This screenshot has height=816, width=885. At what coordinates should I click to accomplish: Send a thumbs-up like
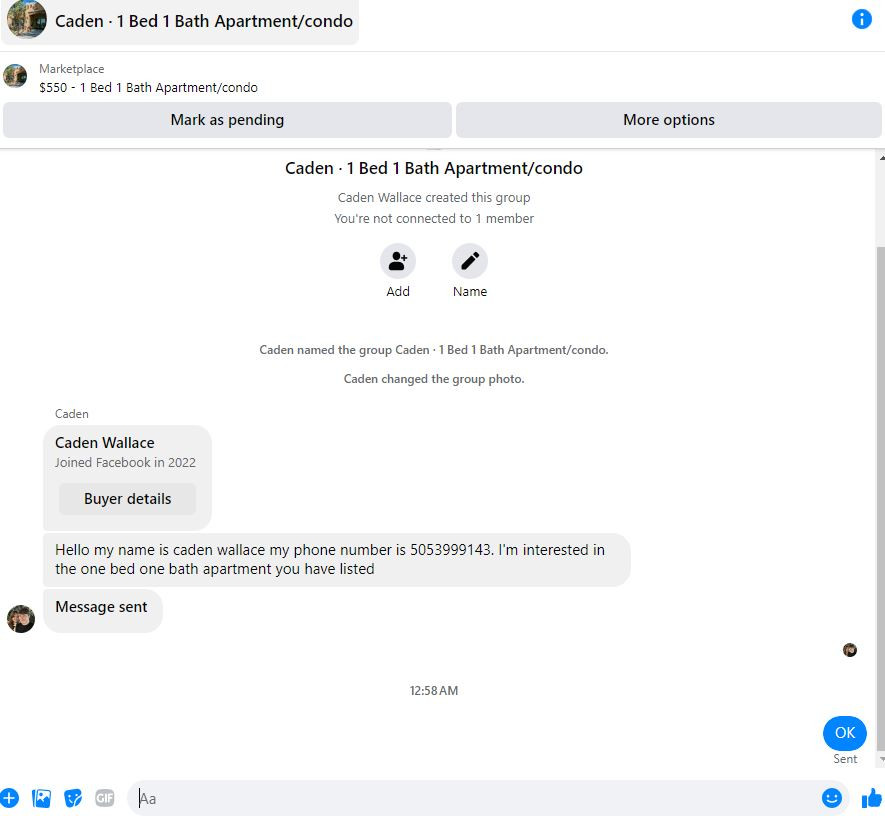coord(871,798)
